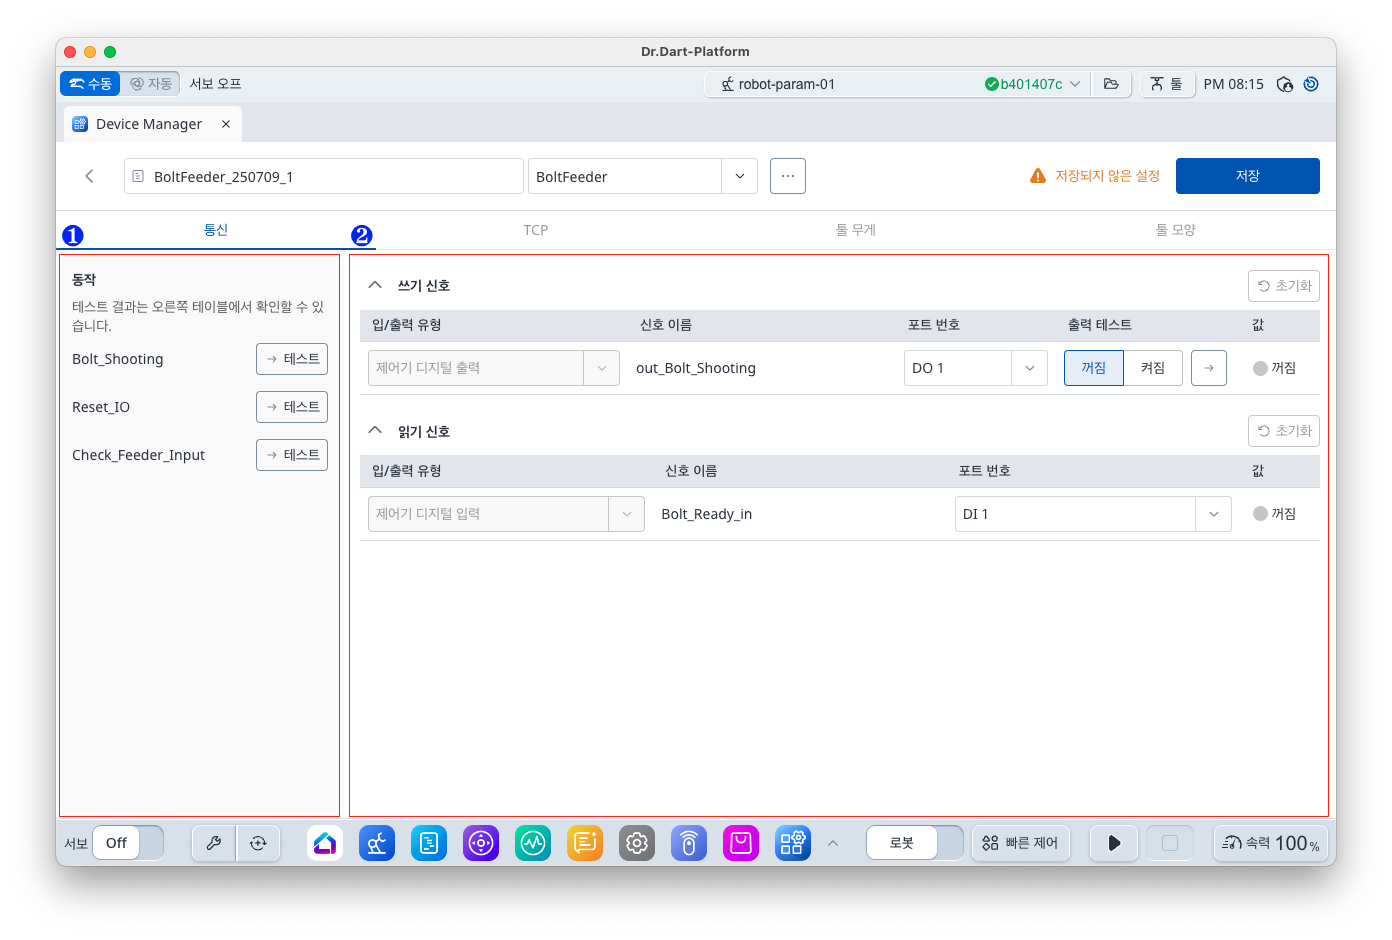
Task: Switch to 자동 mode
Action: point(151,84)
